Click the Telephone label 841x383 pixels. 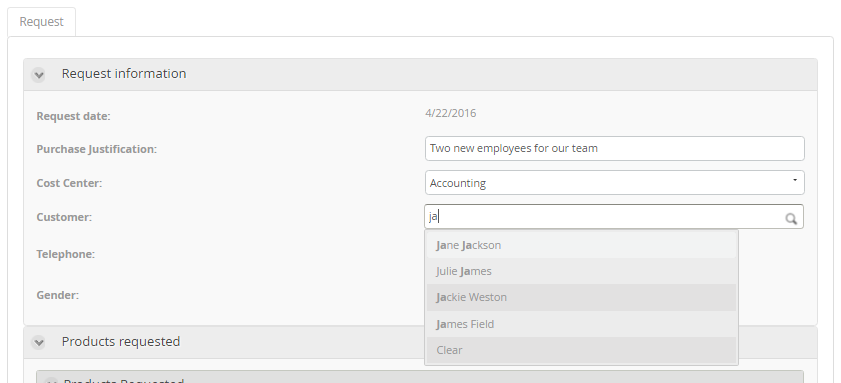65,254
